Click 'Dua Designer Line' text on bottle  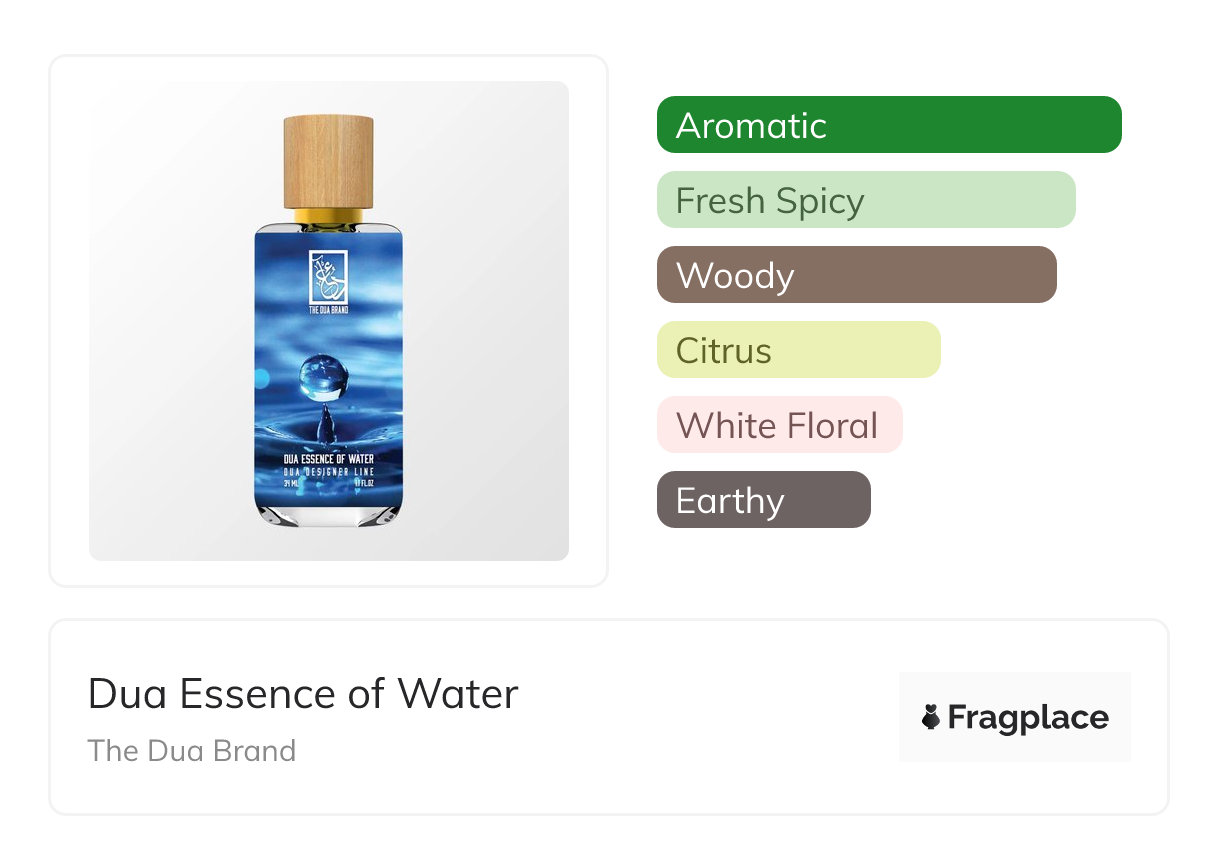click(329, 471)
